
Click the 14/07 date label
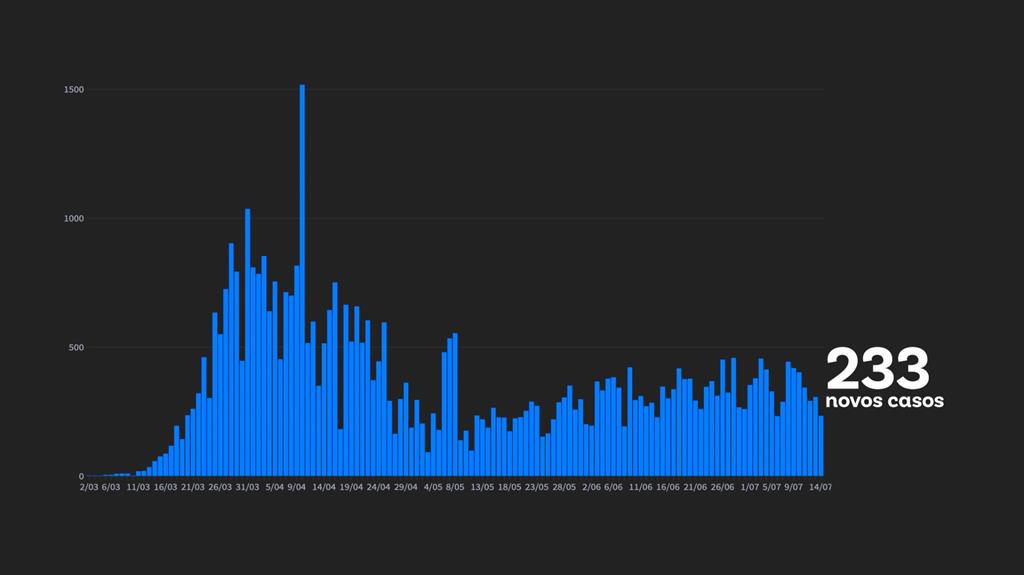point(821,488)
